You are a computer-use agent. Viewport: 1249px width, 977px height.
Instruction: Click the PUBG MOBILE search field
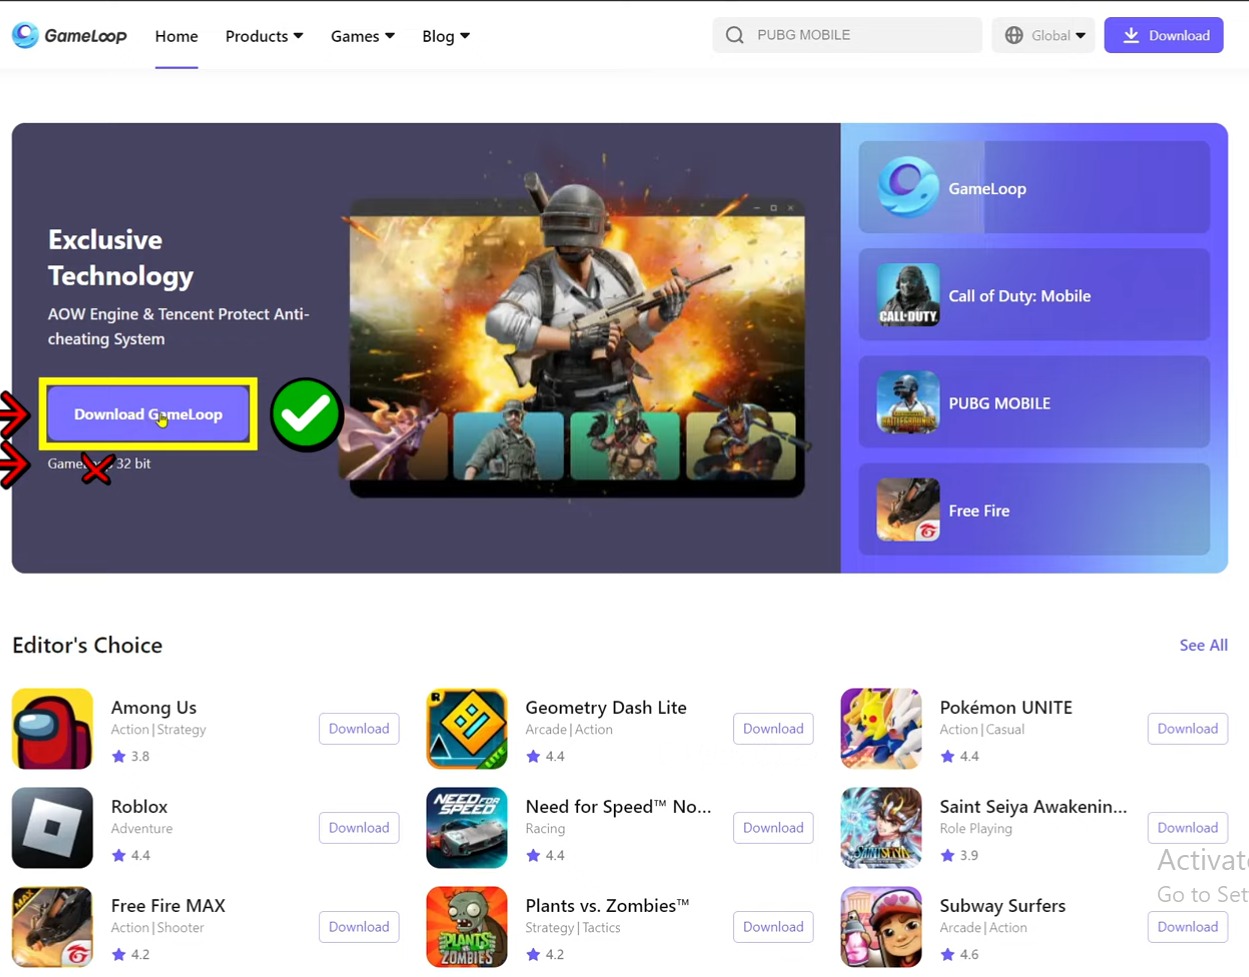coord(848,35)
